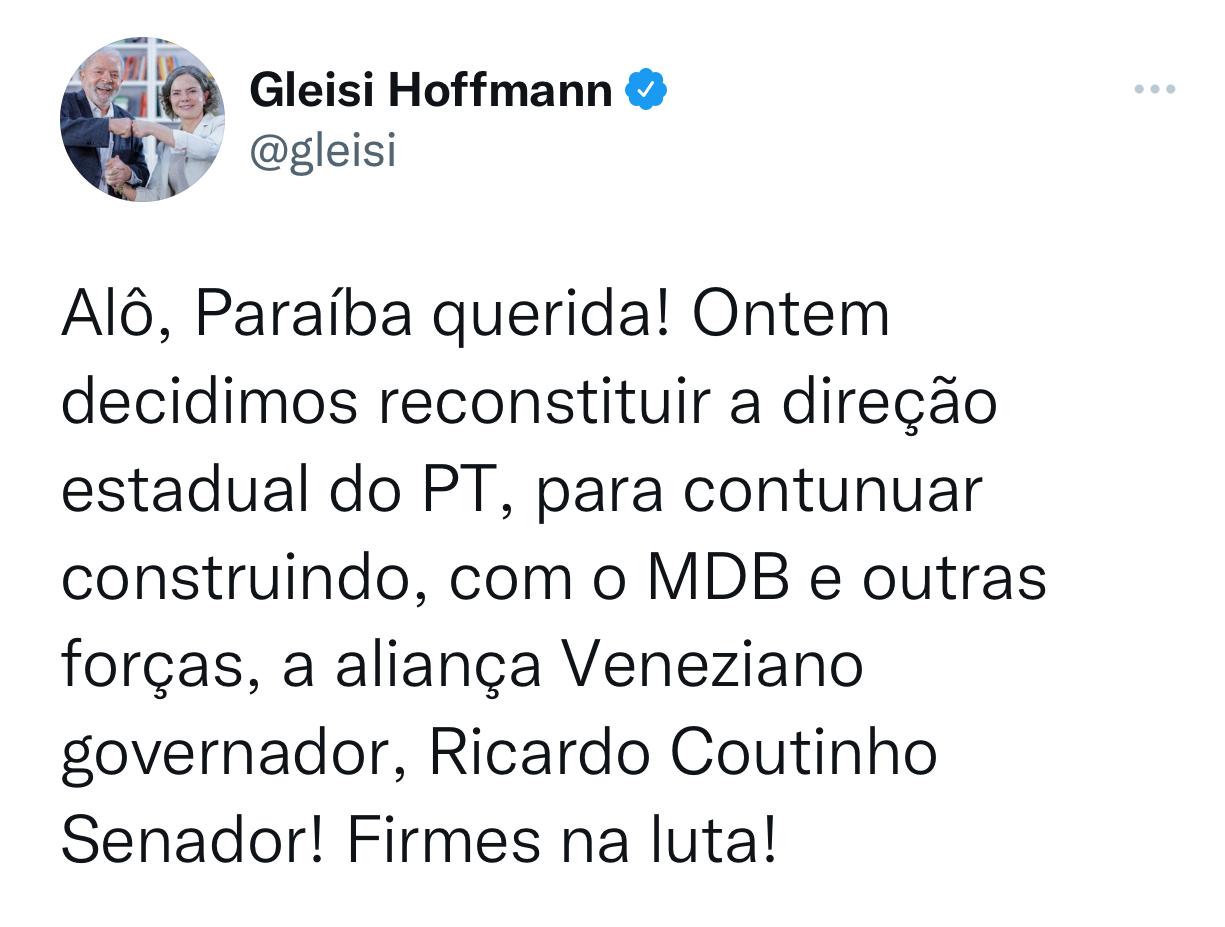Click the word "Paraíba" in the tweet
The width and height of the screenshot is (1225, 927).
click(x=304, y=316)
